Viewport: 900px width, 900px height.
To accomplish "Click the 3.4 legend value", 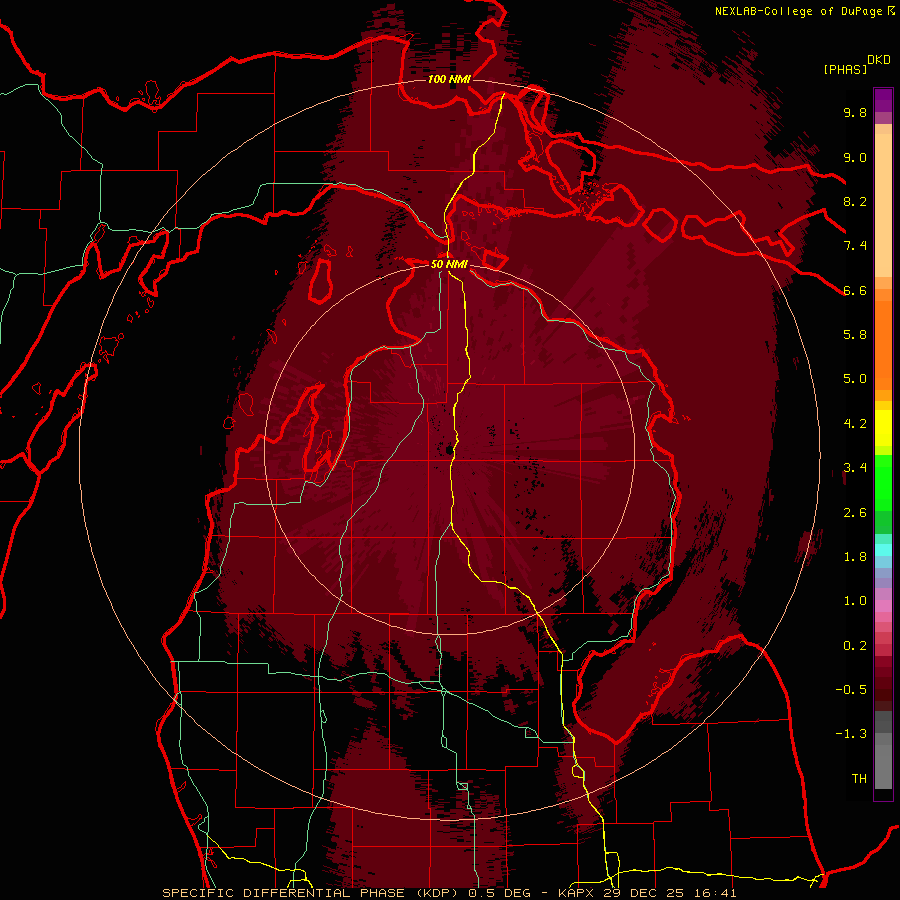I will pos(855,468).
